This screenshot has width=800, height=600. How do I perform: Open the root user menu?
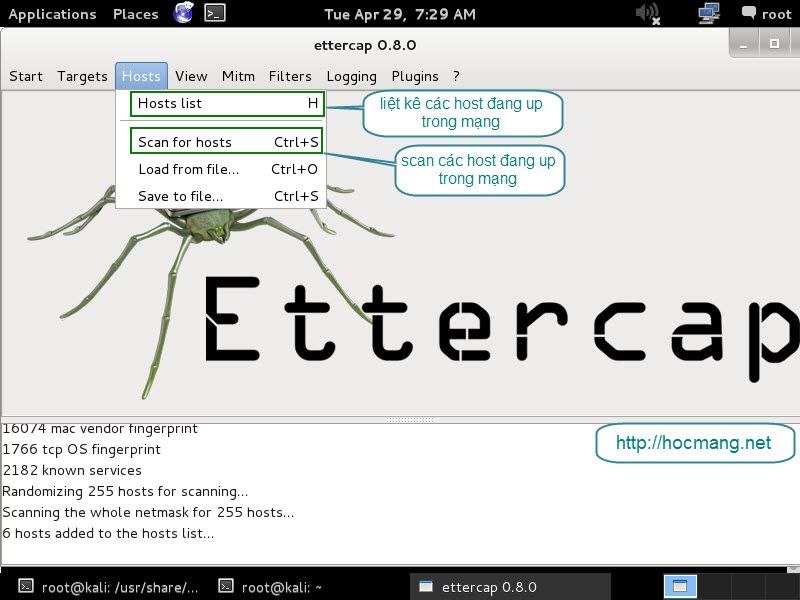click(767, 14)
